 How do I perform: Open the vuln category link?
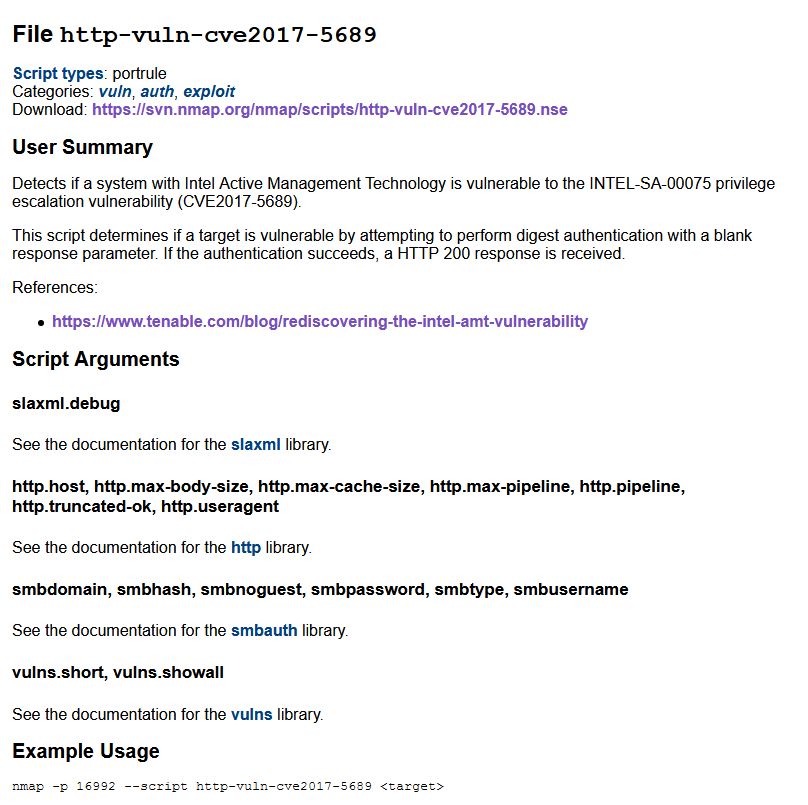(x=115, y=91)
